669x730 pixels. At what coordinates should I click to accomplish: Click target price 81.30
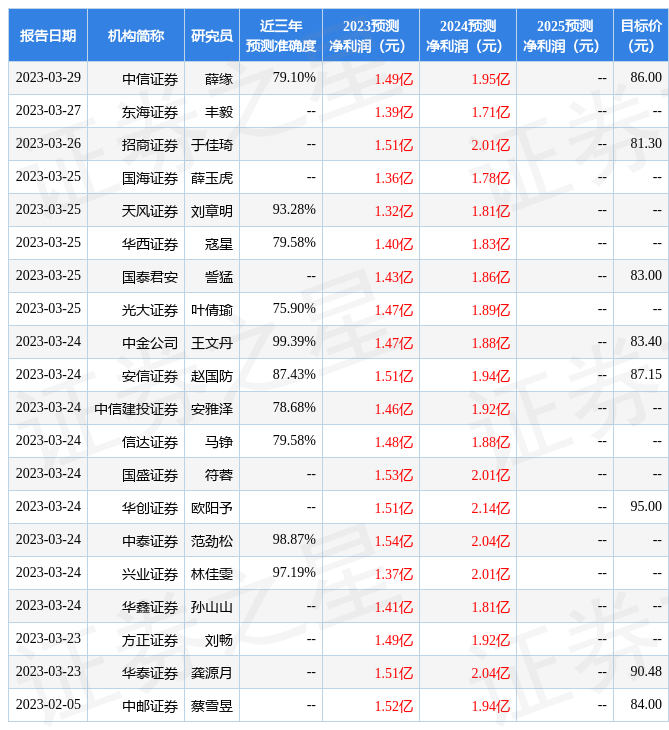(x=646, y=143)
